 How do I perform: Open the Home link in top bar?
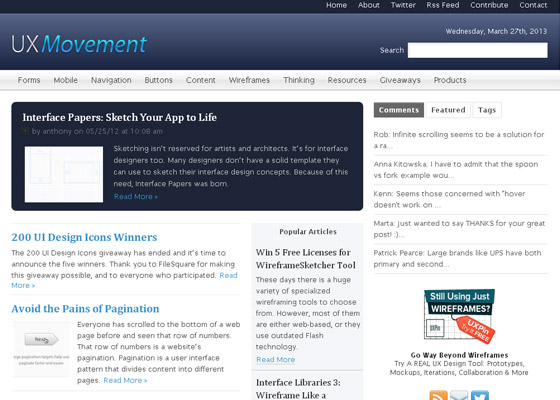tap(336, 5)
